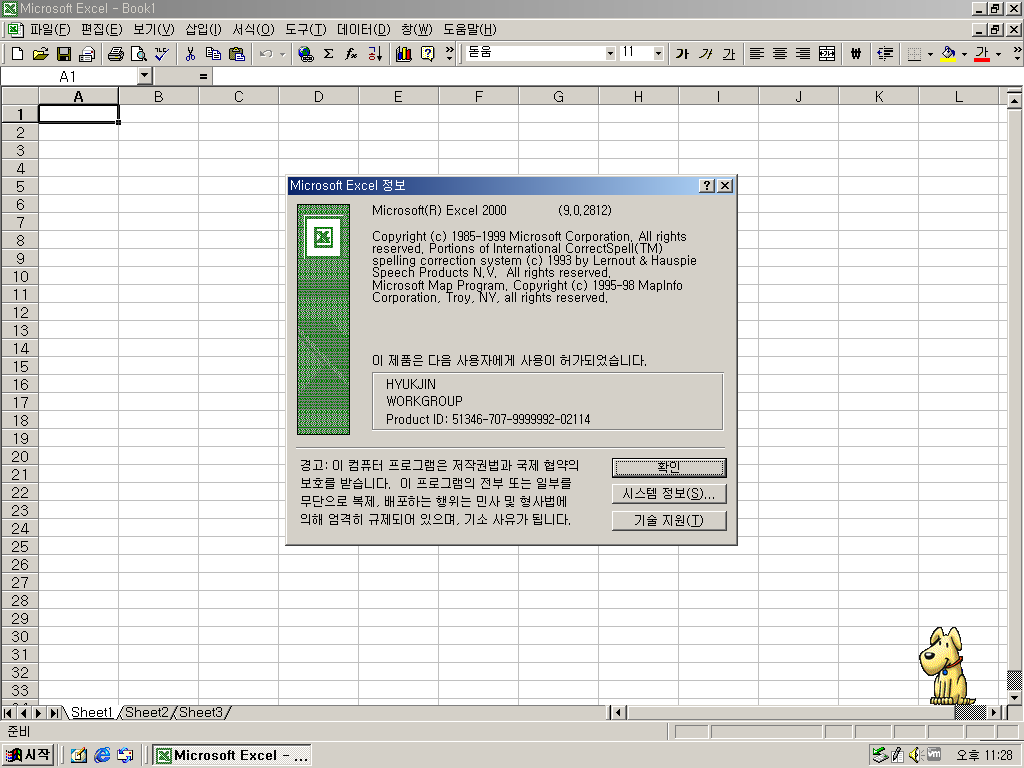Open a file using the folder icon

tap(40, 54)
